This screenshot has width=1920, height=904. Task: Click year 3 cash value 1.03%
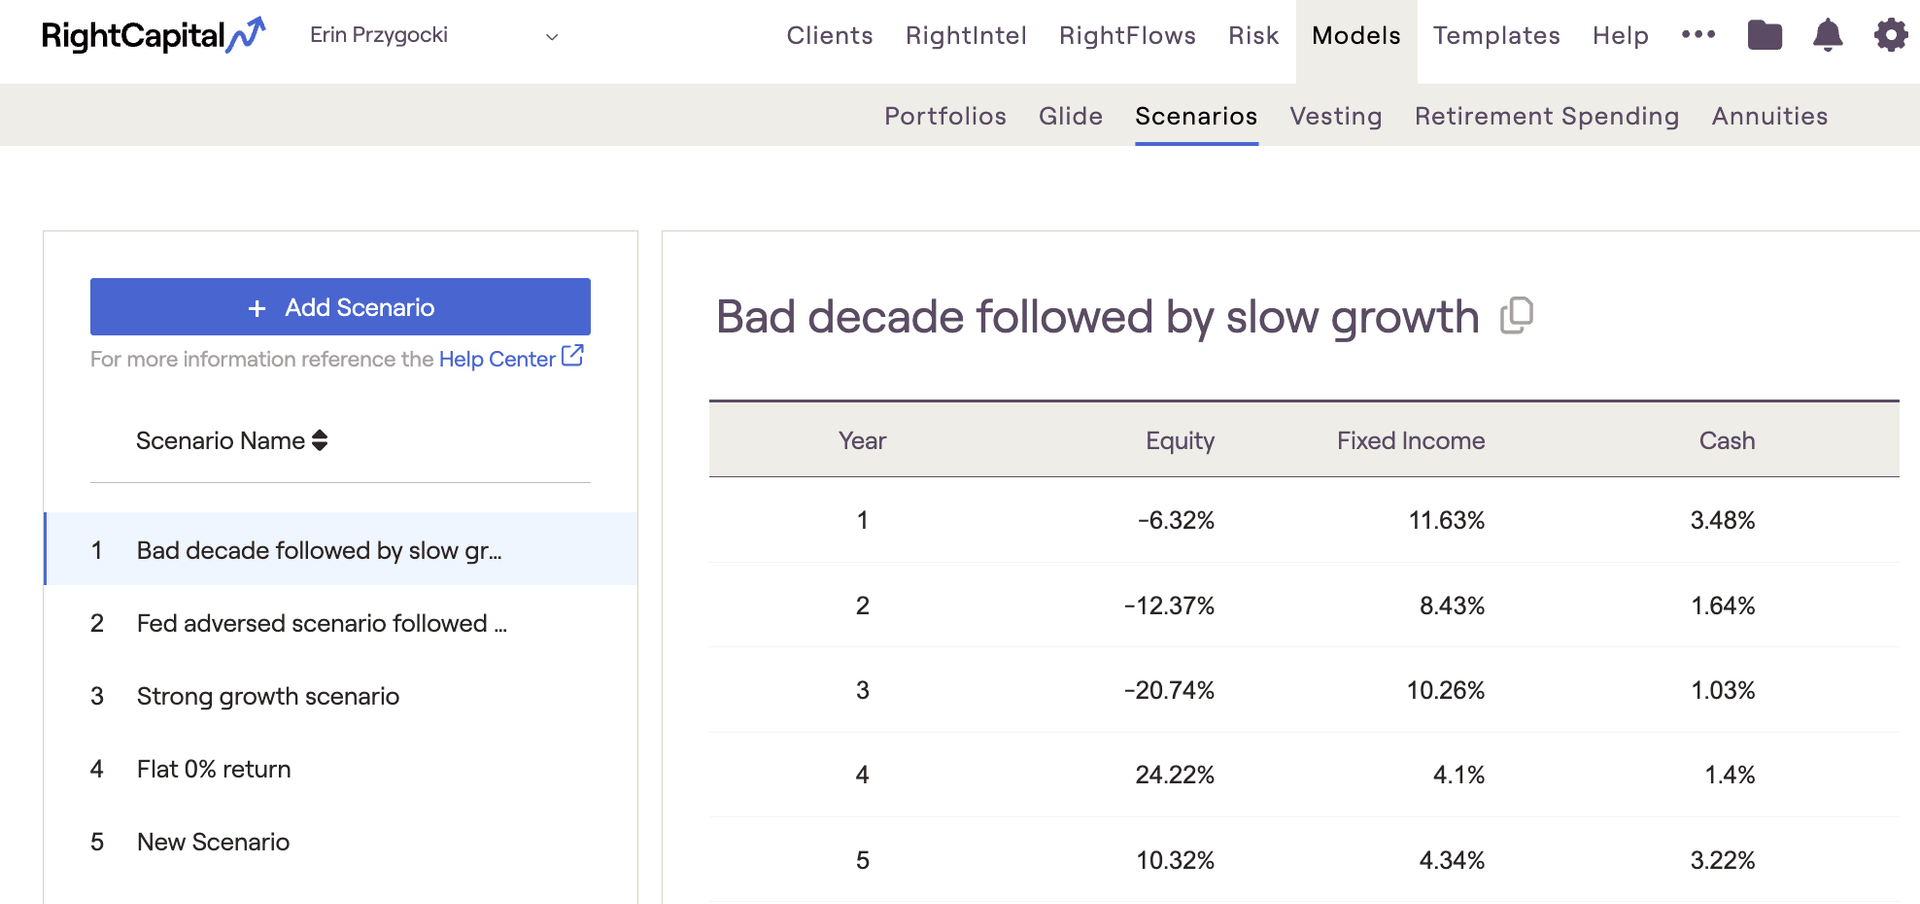pyautogui.click(x=1723, y=691)
